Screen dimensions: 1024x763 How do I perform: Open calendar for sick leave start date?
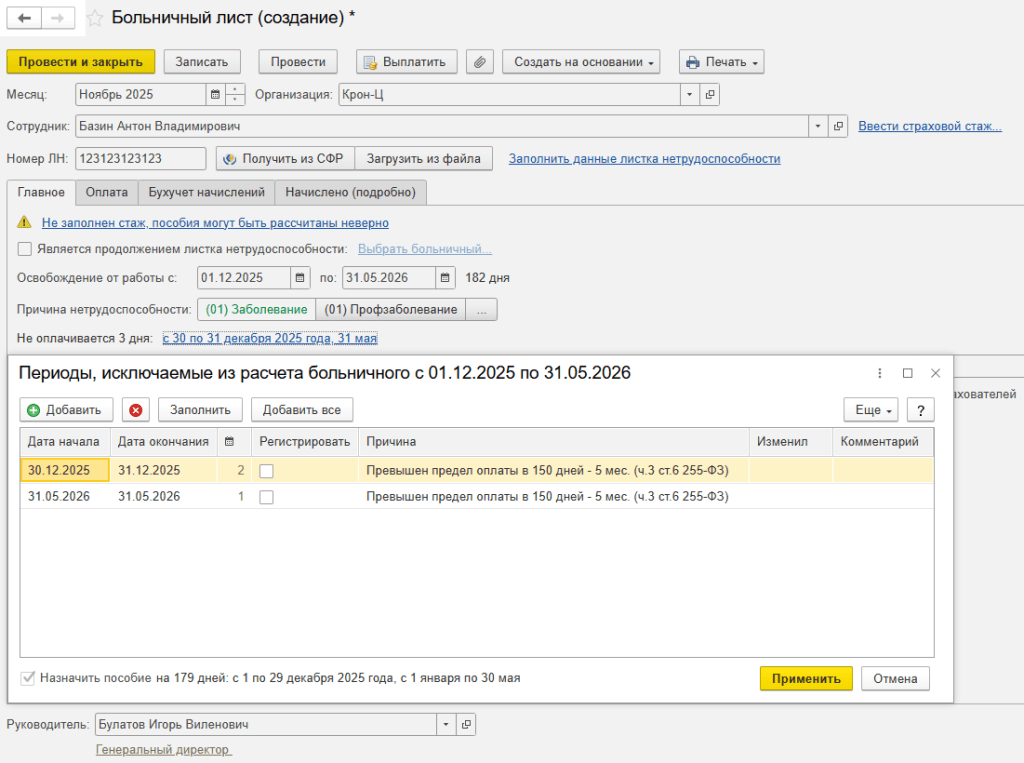tap(299, 277)
